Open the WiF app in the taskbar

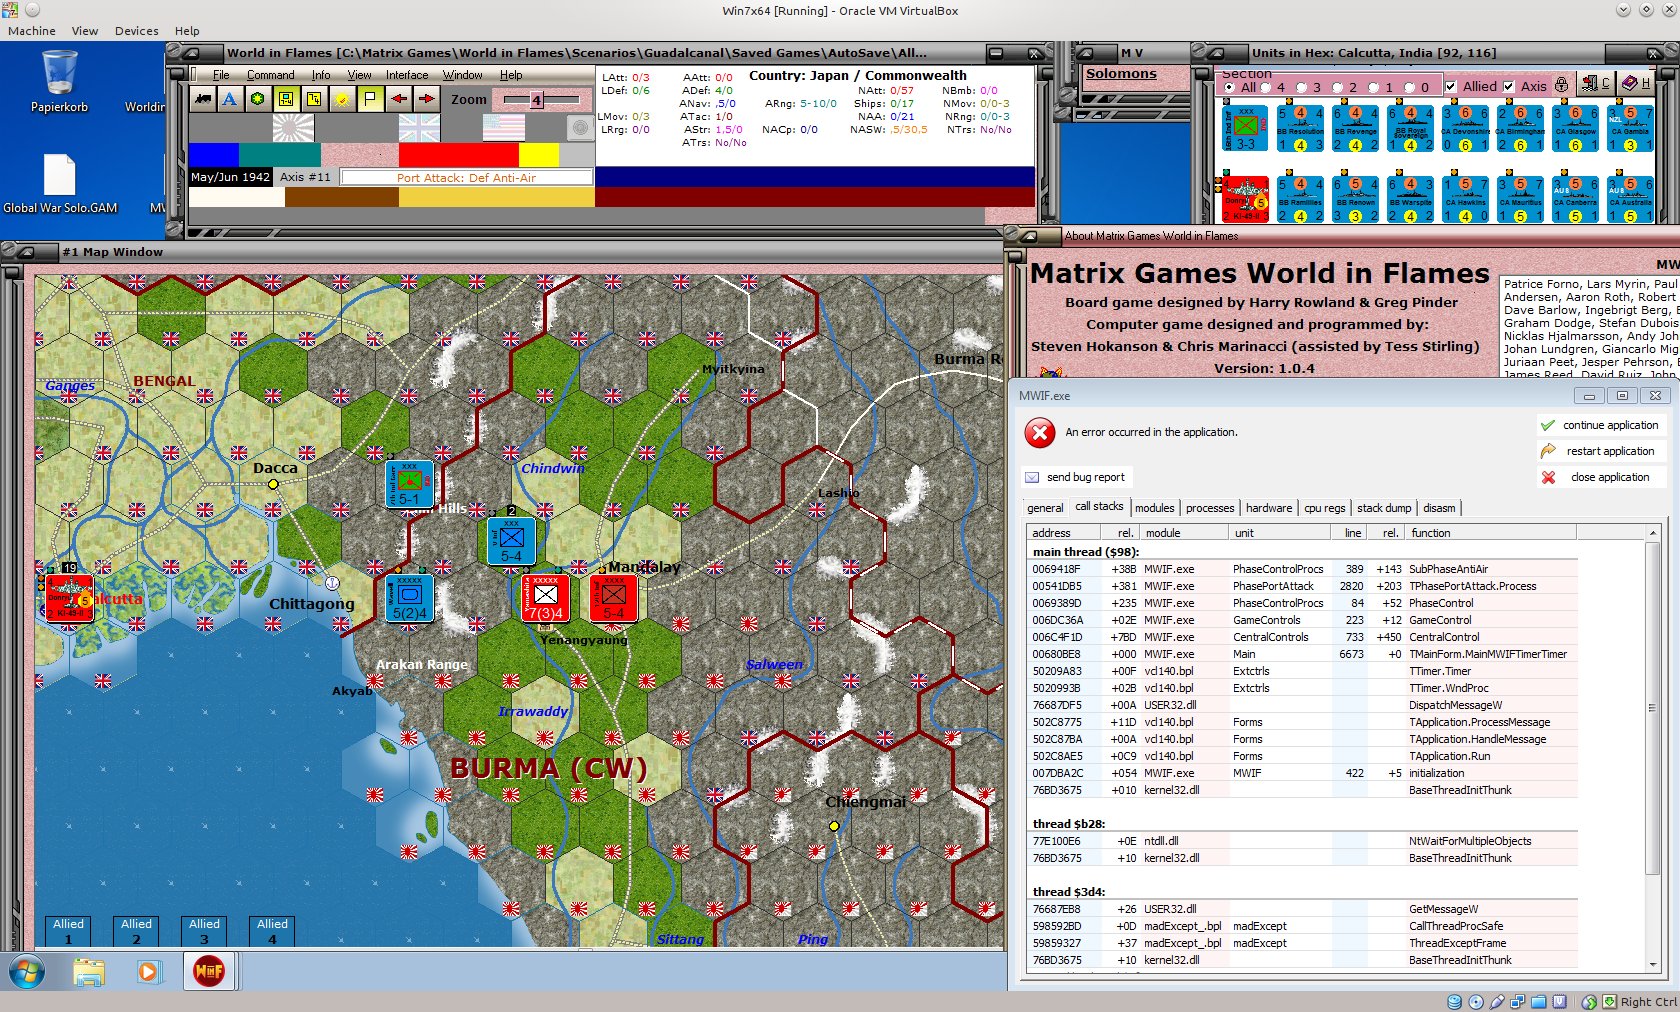click(209, 971)
